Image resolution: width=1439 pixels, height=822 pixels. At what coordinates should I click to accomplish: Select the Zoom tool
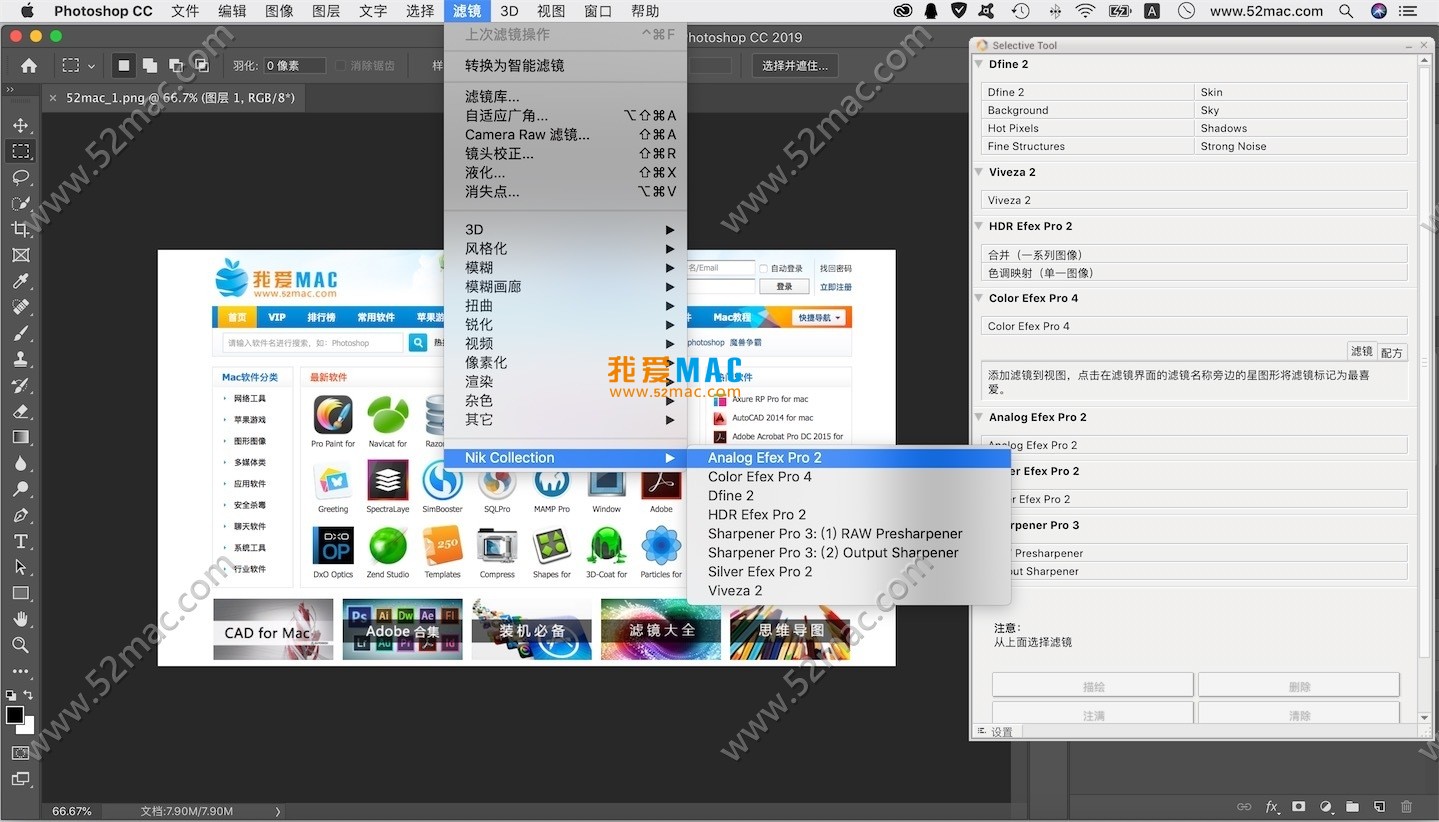20,645
